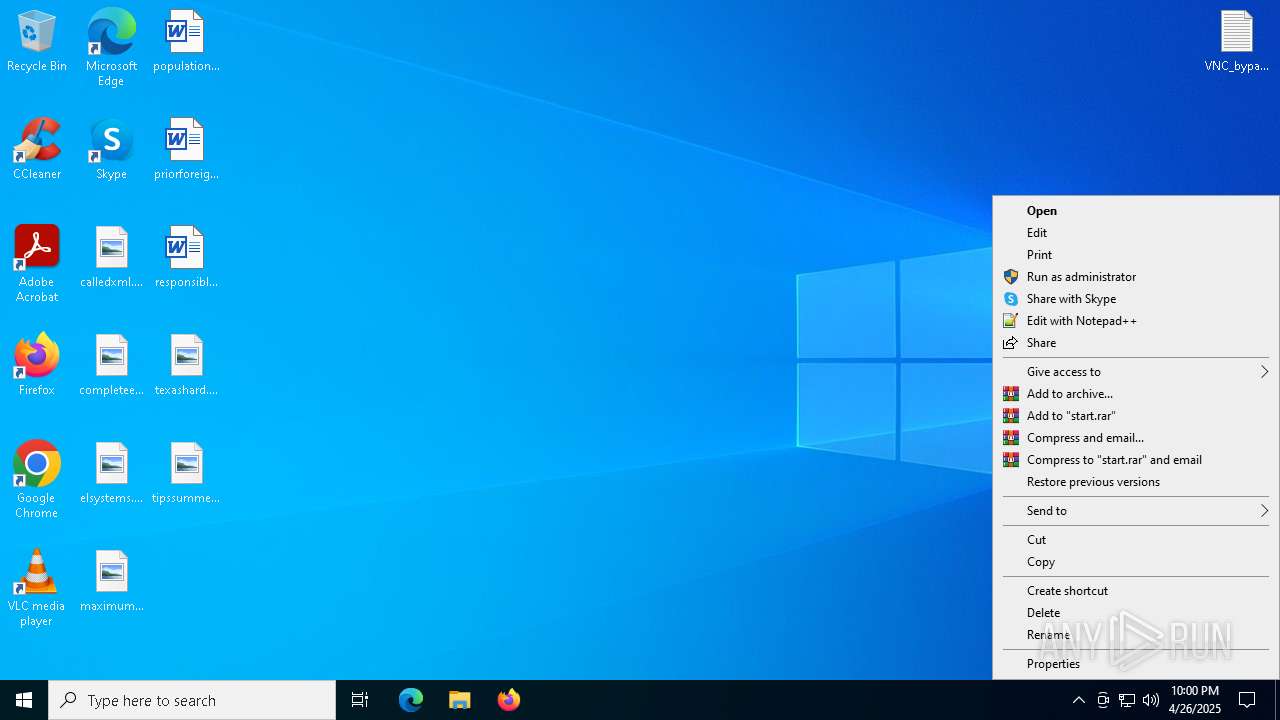Select Add to "start.rar"
This screenshot has height=720, width=1280.
tap(1135, 416)
